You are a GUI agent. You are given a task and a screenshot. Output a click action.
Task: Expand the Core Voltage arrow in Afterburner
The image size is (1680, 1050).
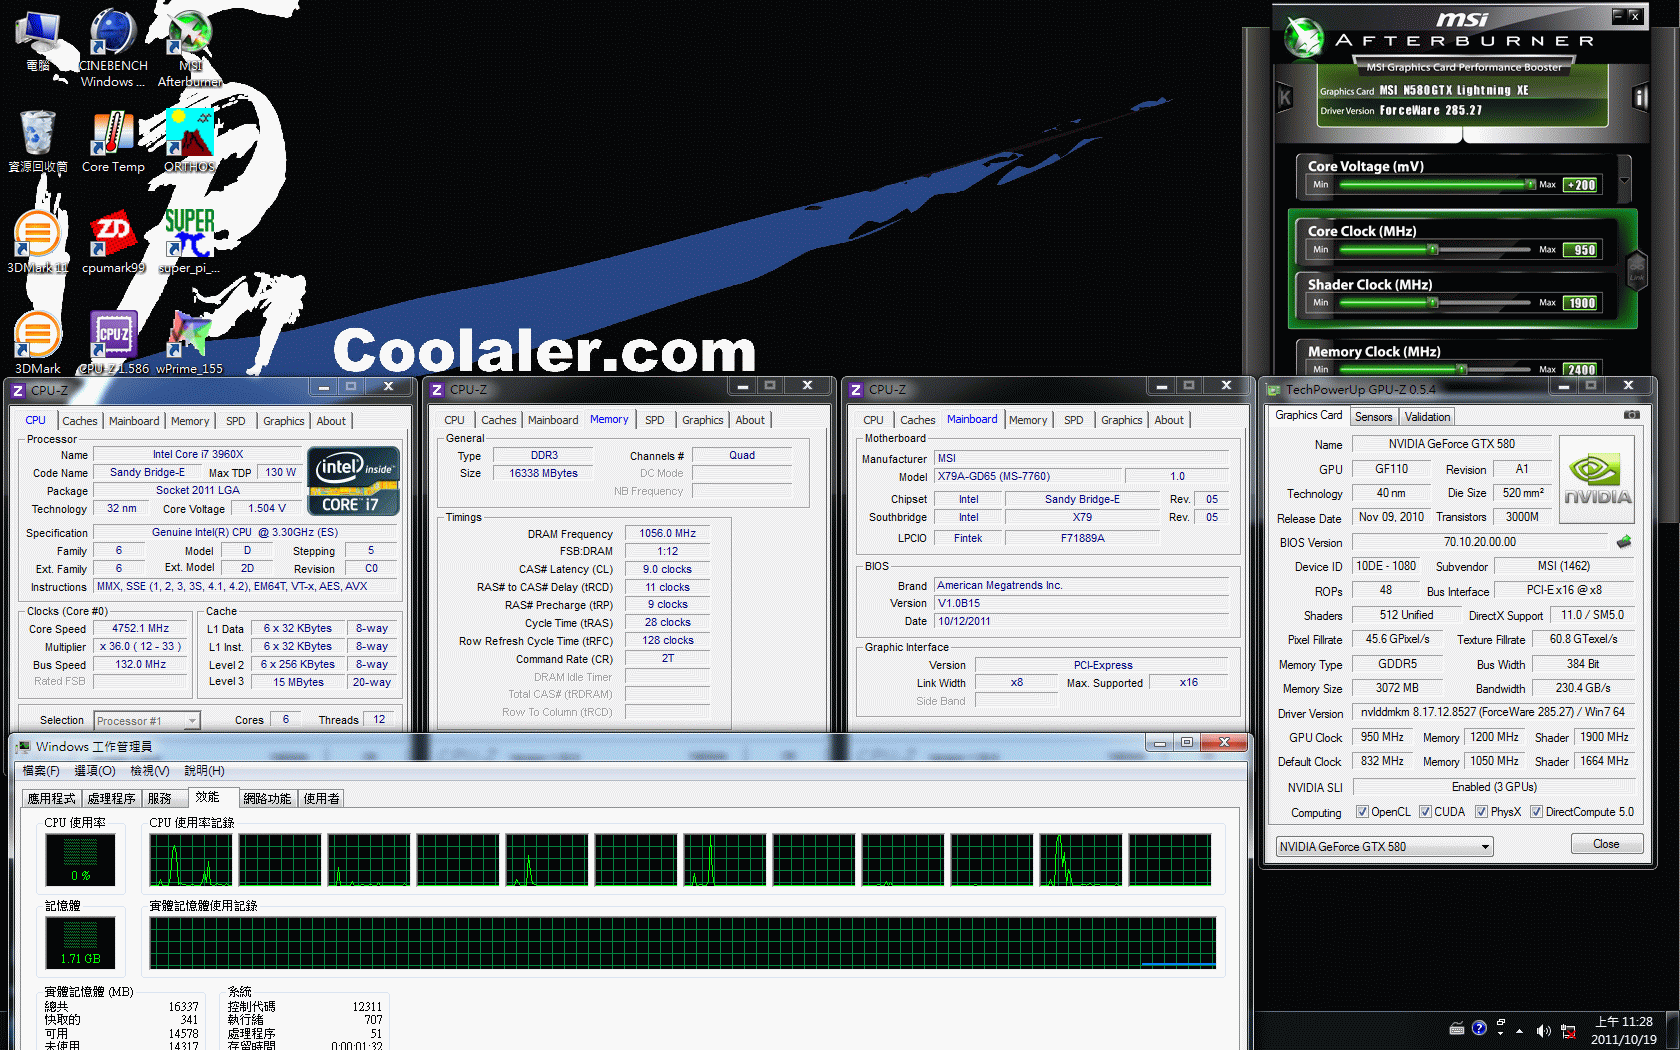click(1624, 181)
